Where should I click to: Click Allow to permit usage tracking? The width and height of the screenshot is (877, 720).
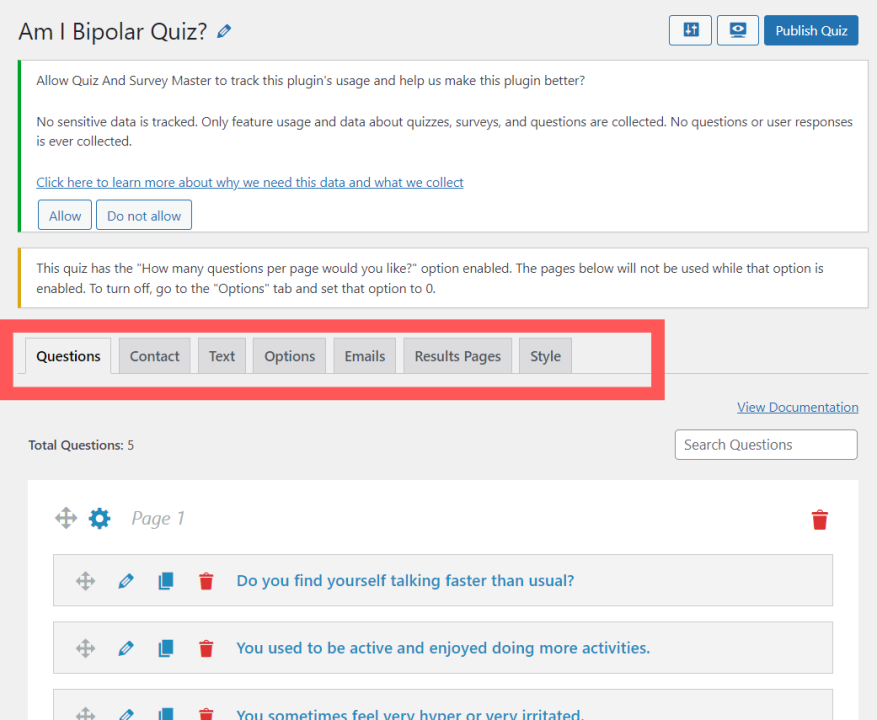click(x=64, y=214)
